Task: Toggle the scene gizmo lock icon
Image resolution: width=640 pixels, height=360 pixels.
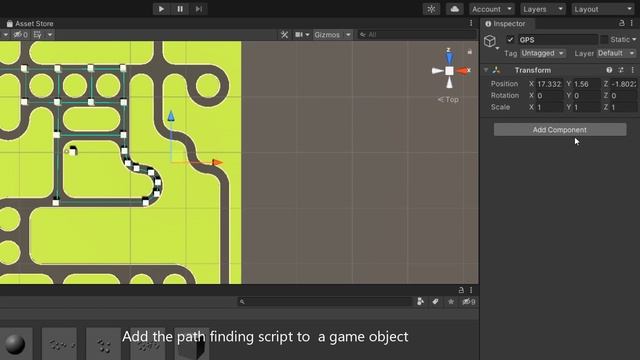Action: click(469, 52)
